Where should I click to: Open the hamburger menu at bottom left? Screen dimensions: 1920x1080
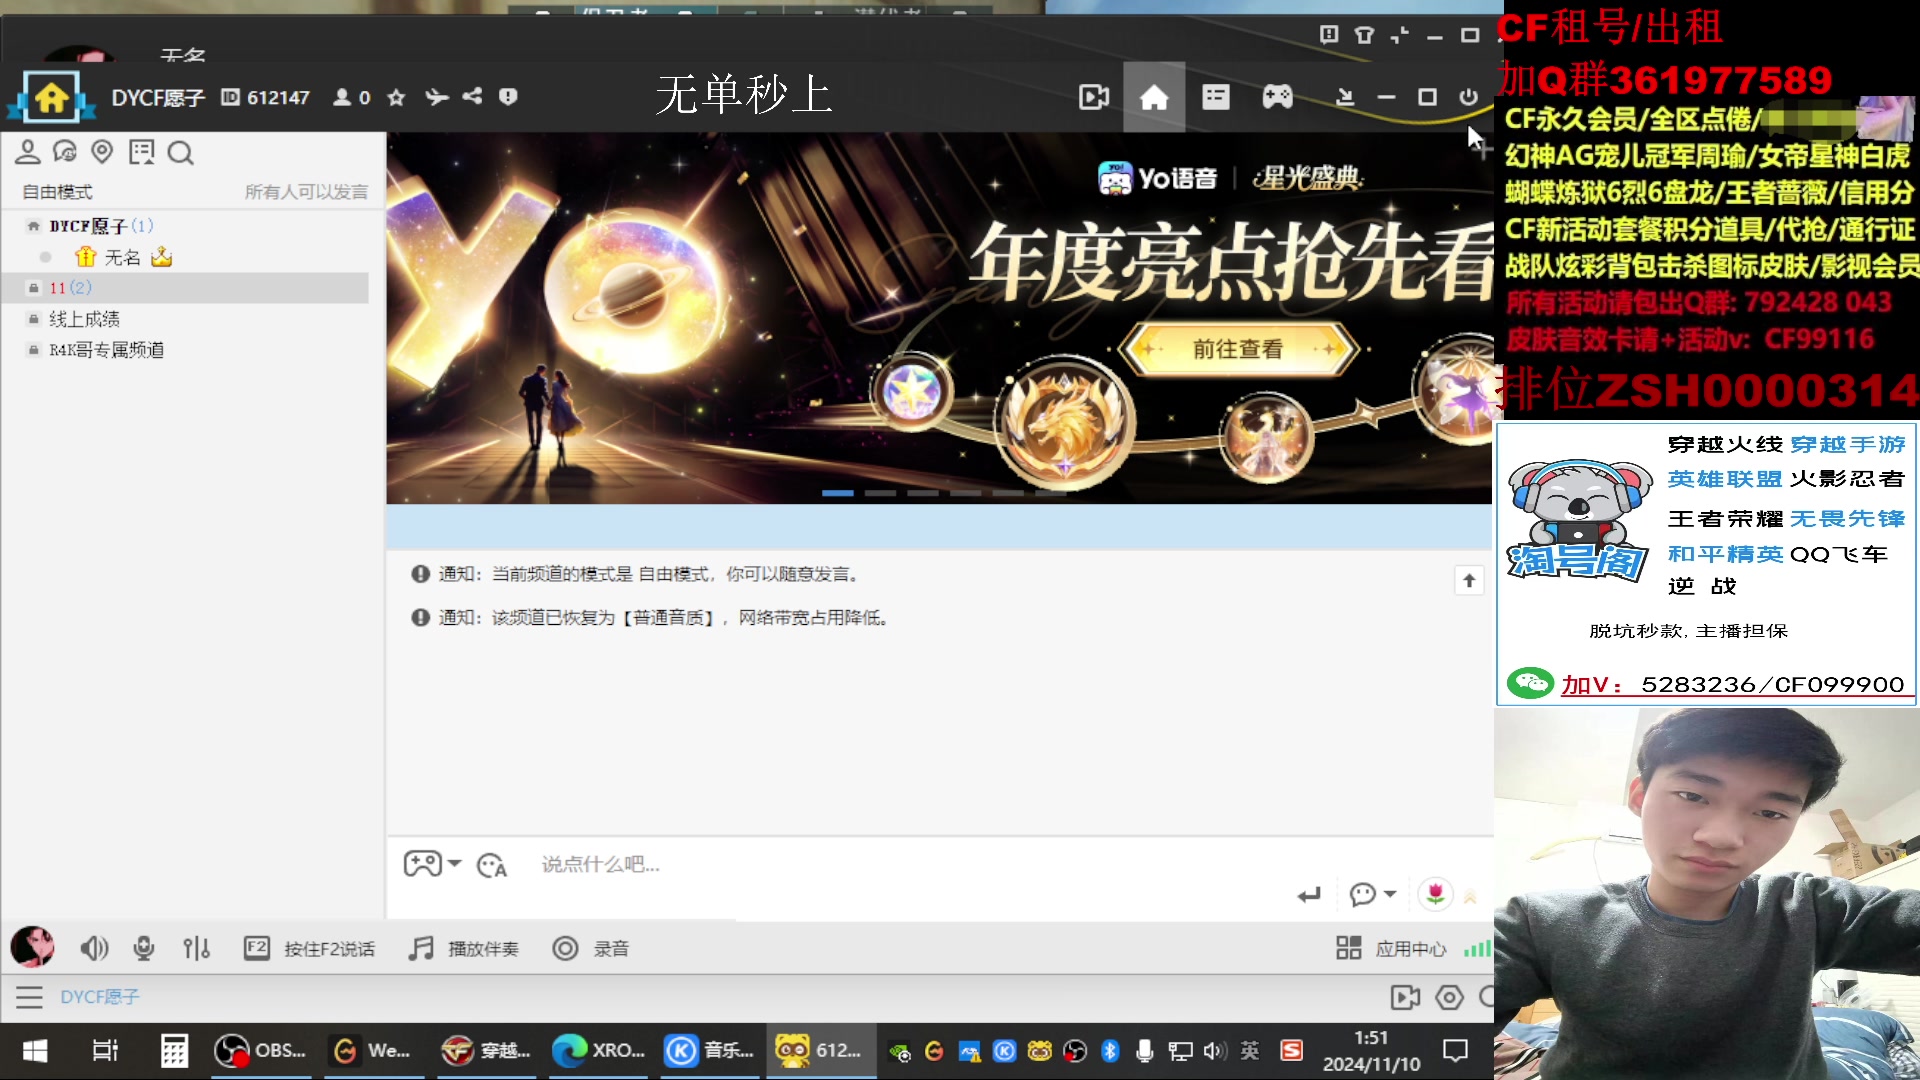(x=29, y=997)
